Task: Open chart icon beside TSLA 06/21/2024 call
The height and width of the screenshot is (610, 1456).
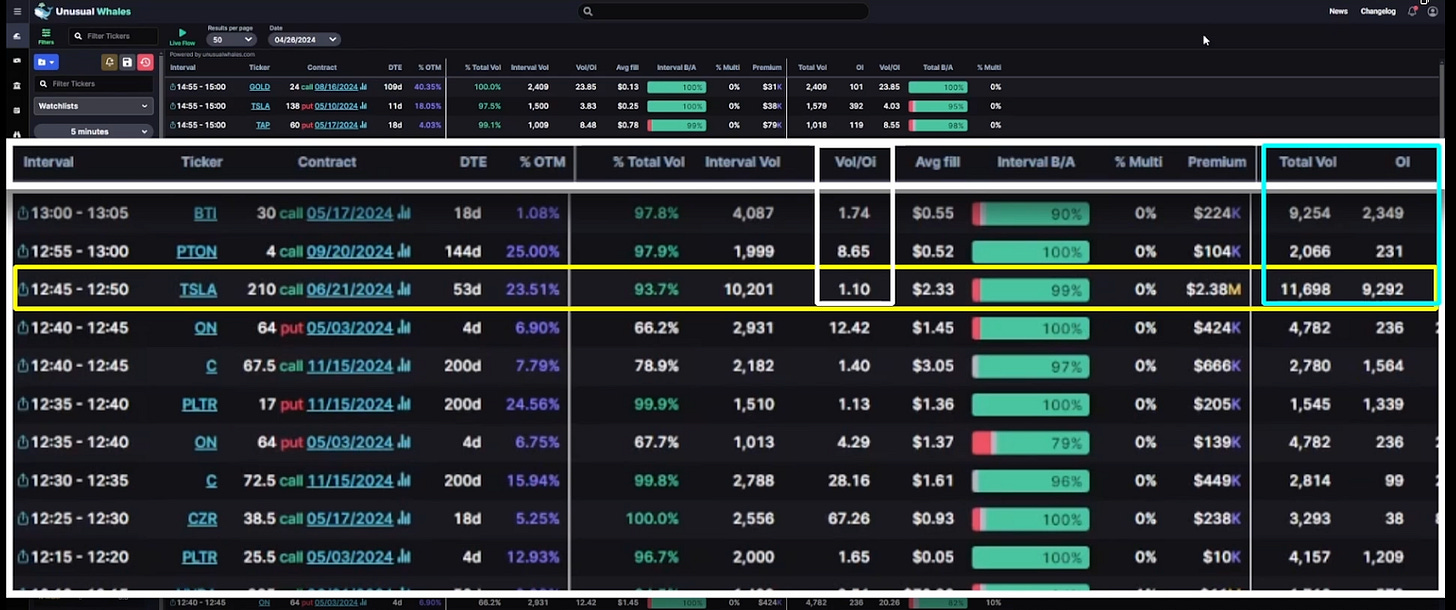Action: click(x=404, y=290)
